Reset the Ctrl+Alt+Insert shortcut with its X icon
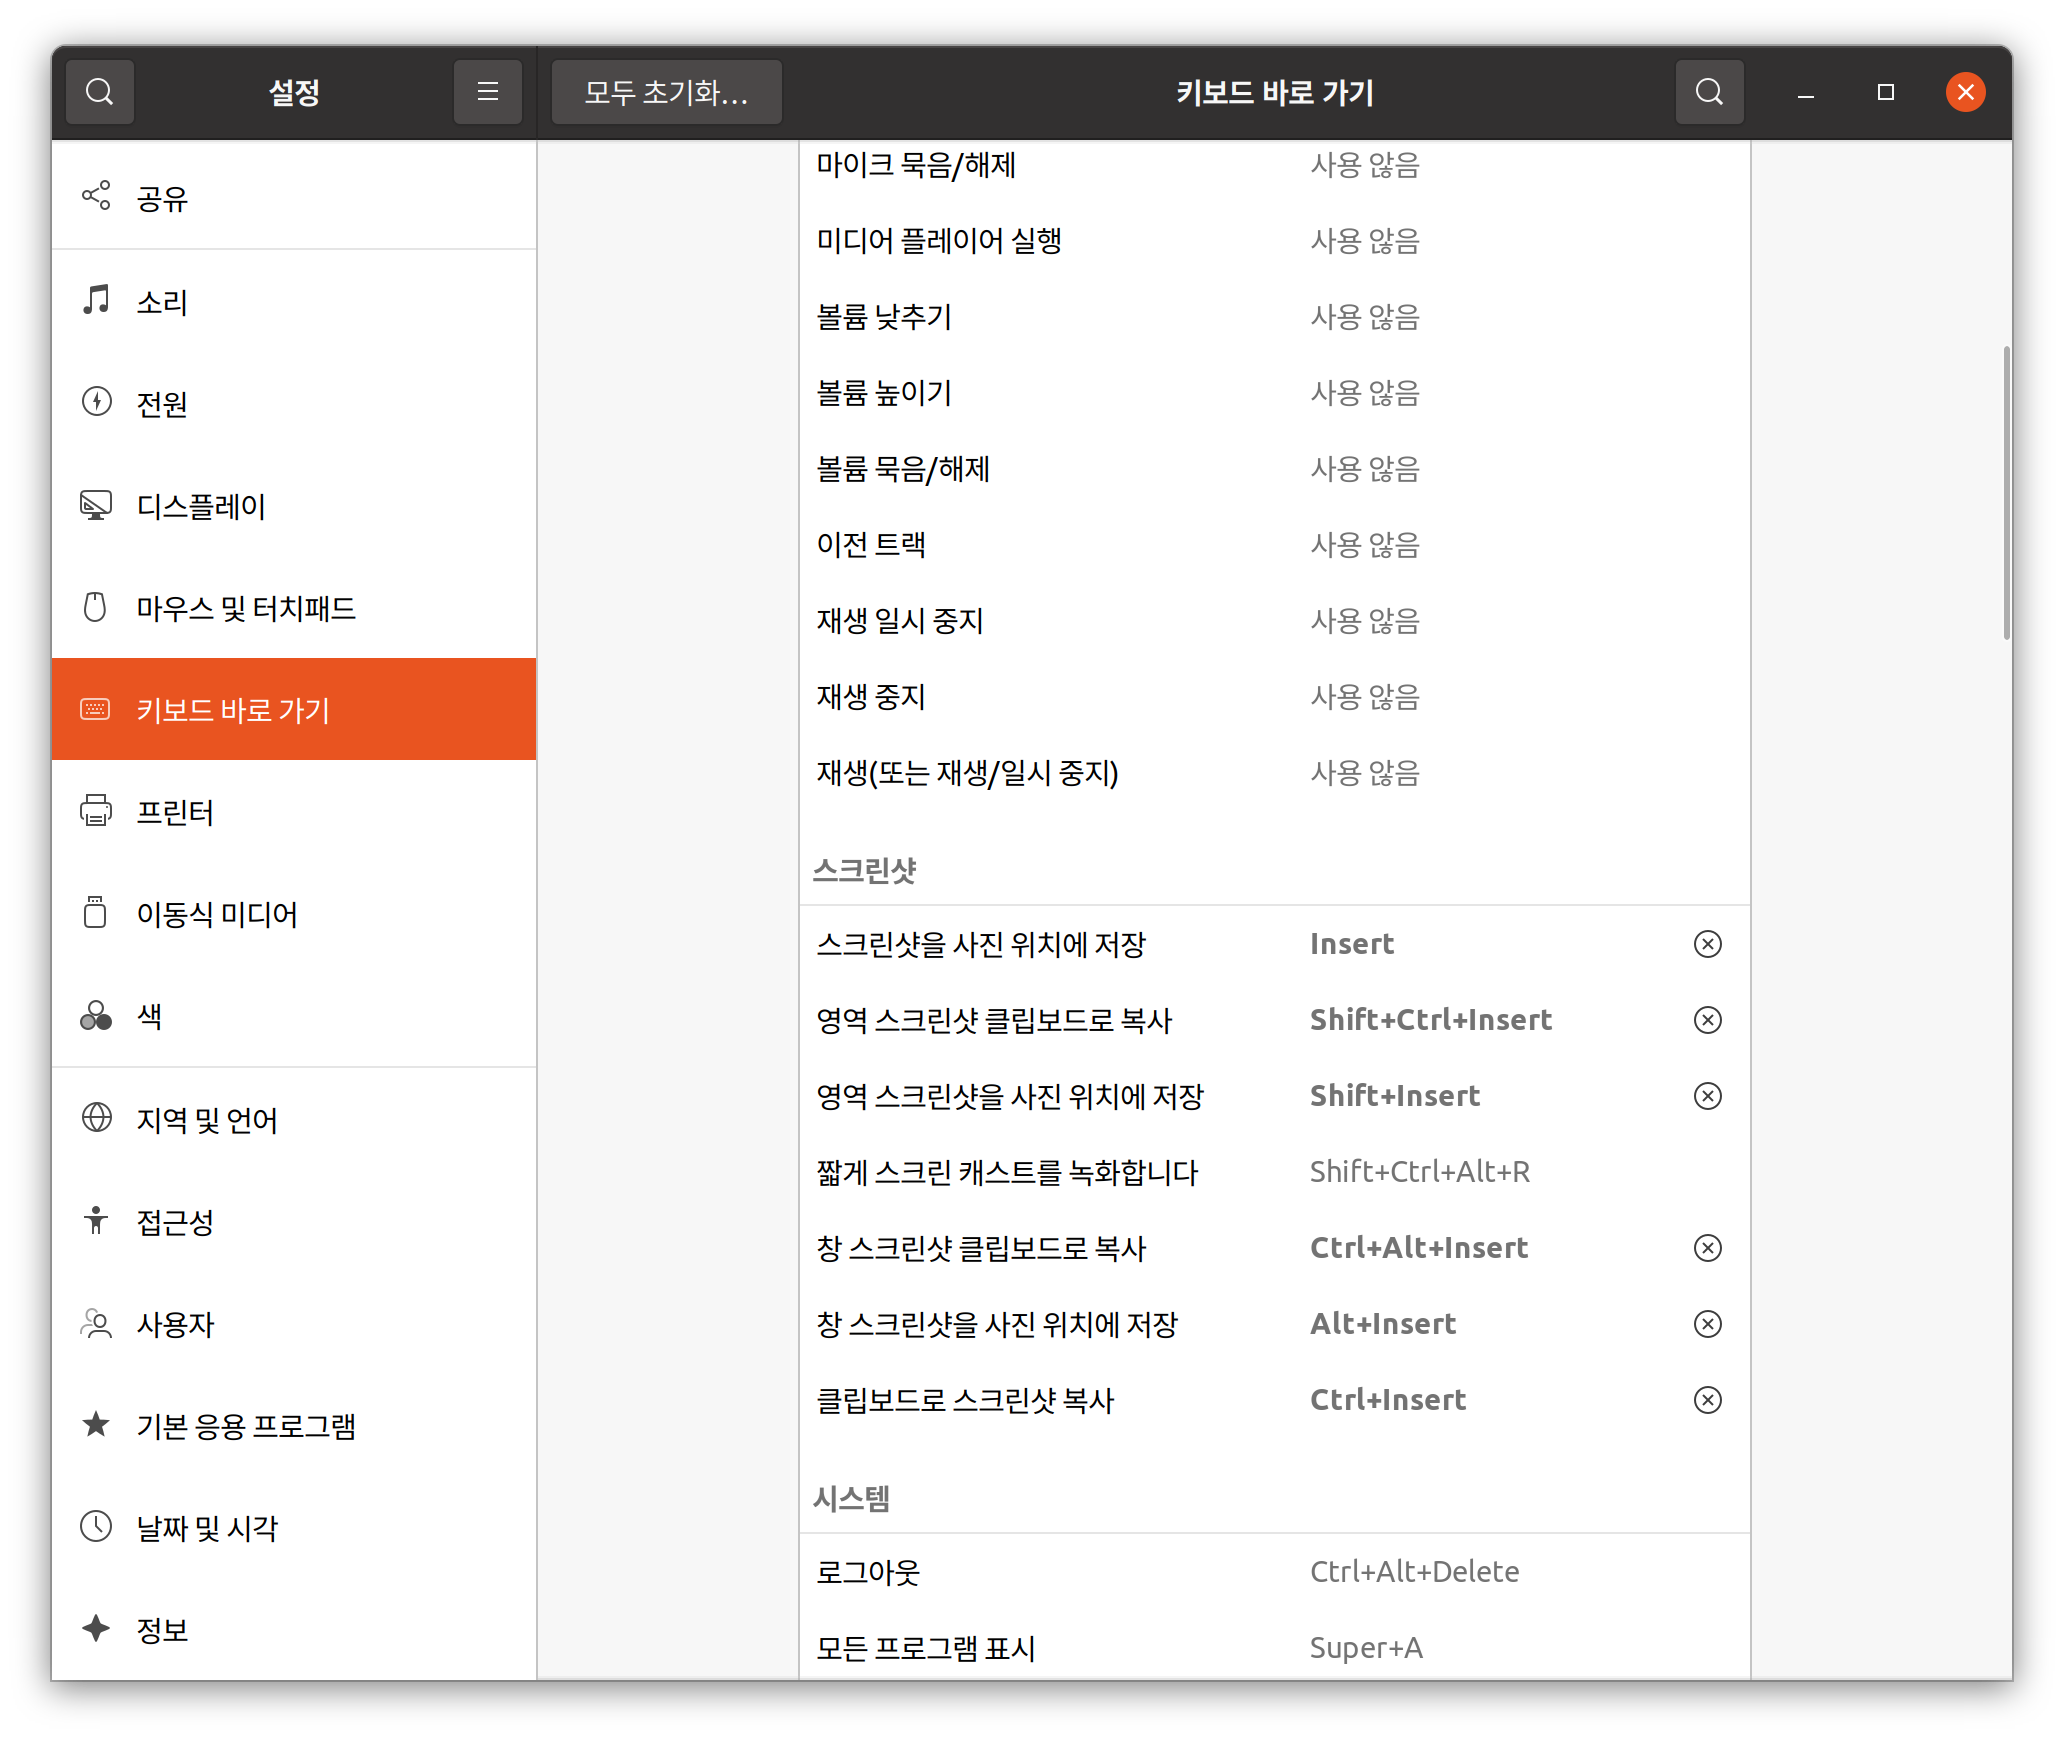Image resolution: width=2064 pixels, height=1738 pixels. [x=1708, y=1248]
